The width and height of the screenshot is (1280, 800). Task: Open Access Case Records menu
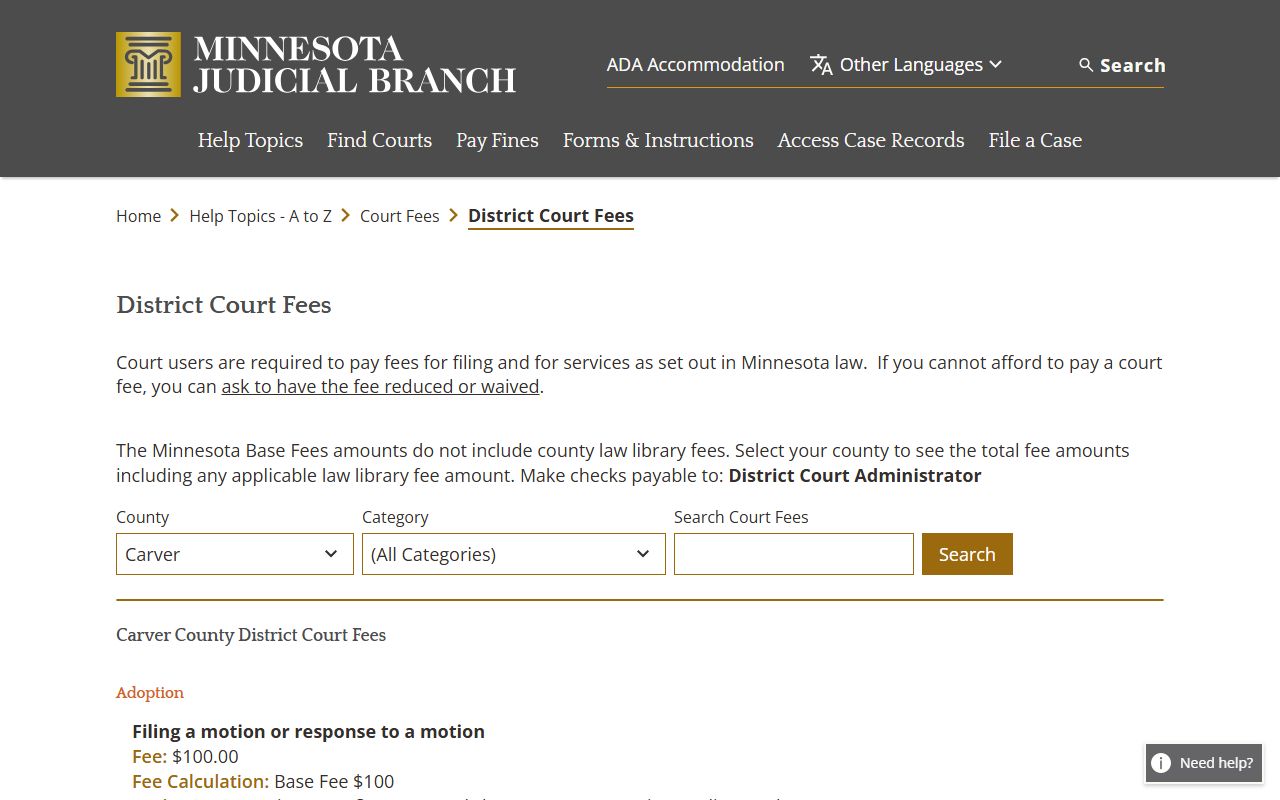coord(871,140)
